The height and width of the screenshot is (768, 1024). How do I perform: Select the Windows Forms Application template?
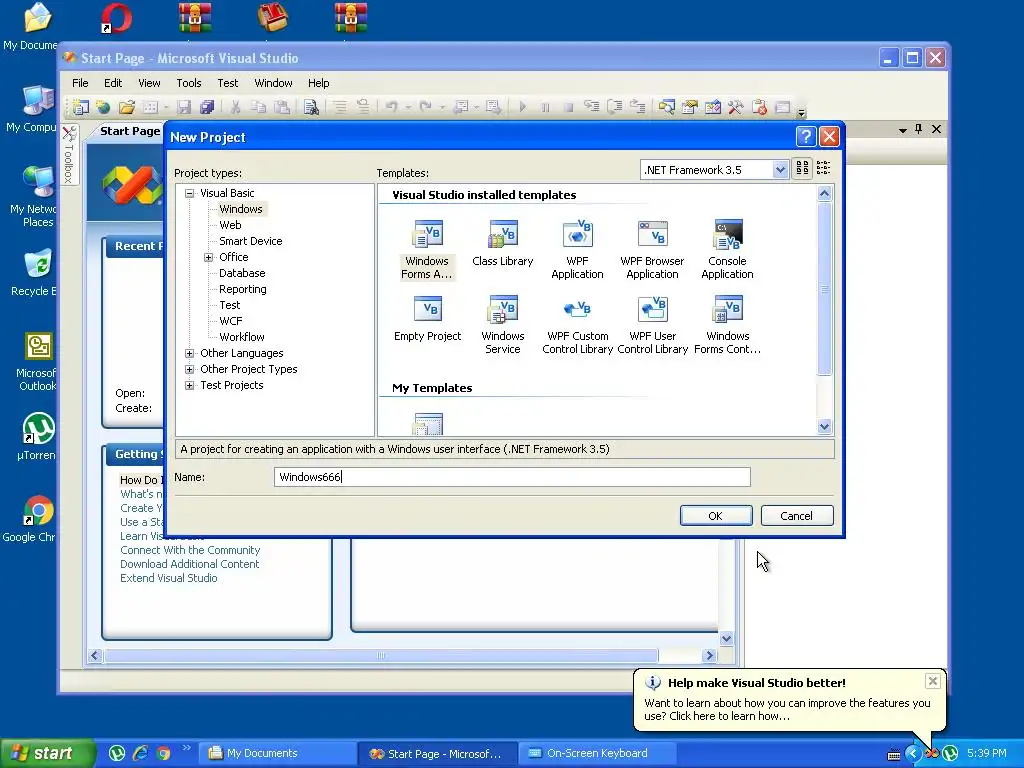point(426,249)
